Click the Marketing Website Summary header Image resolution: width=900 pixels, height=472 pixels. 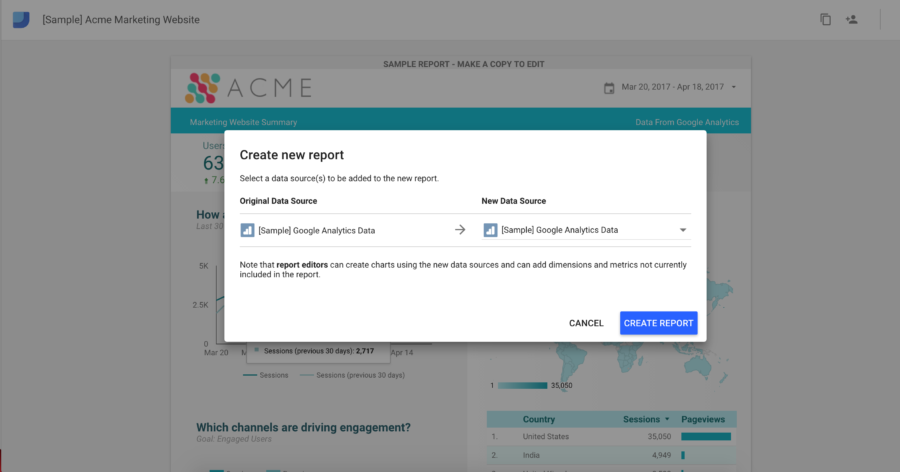click(243, 122)
